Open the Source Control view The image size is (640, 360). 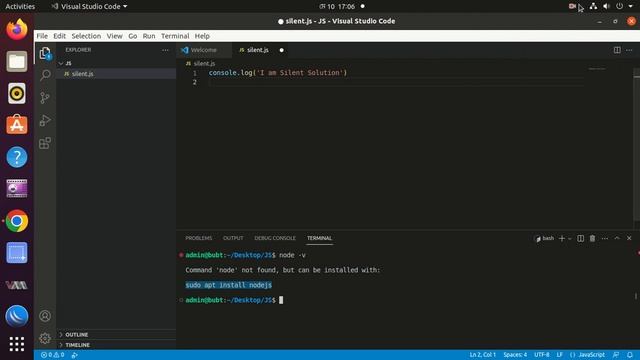pyautogui.click(x=45, y=98)
